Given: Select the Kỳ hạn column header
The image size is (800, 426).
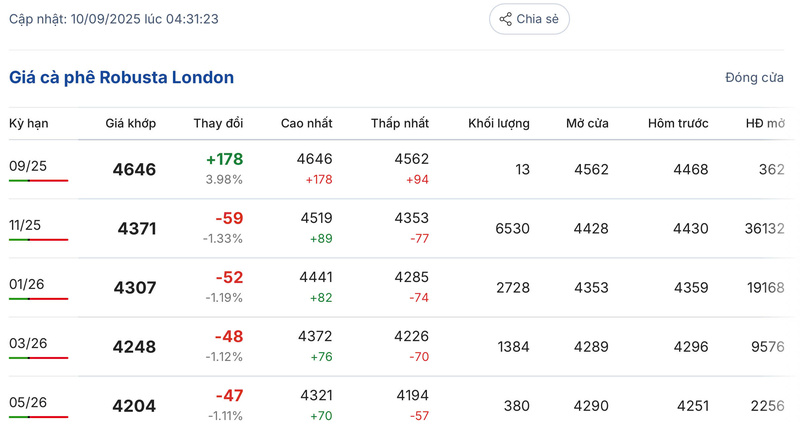Looking at the screenshot, I should (x=29, y=123).
